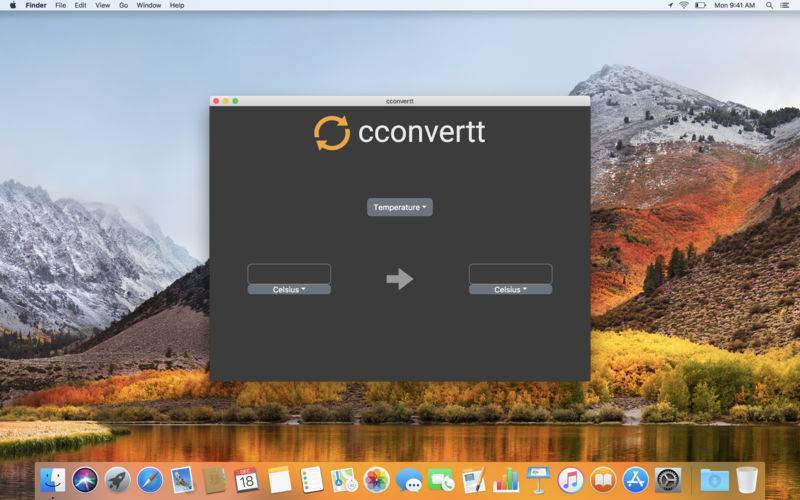The width and height of the screenshot is (800, 500).
Task: Open the Temperature category dropdown
Action: pyautogui.click(x=400, y=208)
